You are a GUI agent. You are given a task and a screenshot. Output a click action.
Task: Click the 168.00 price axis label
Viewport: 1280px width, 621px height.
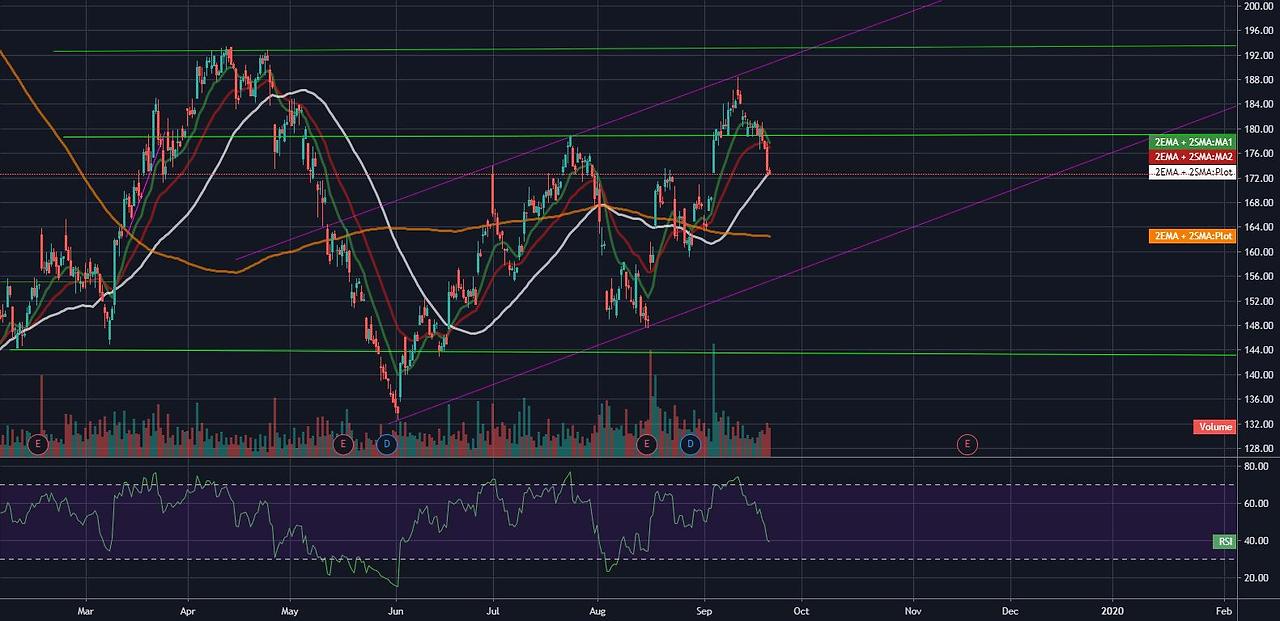point(1257,203)
